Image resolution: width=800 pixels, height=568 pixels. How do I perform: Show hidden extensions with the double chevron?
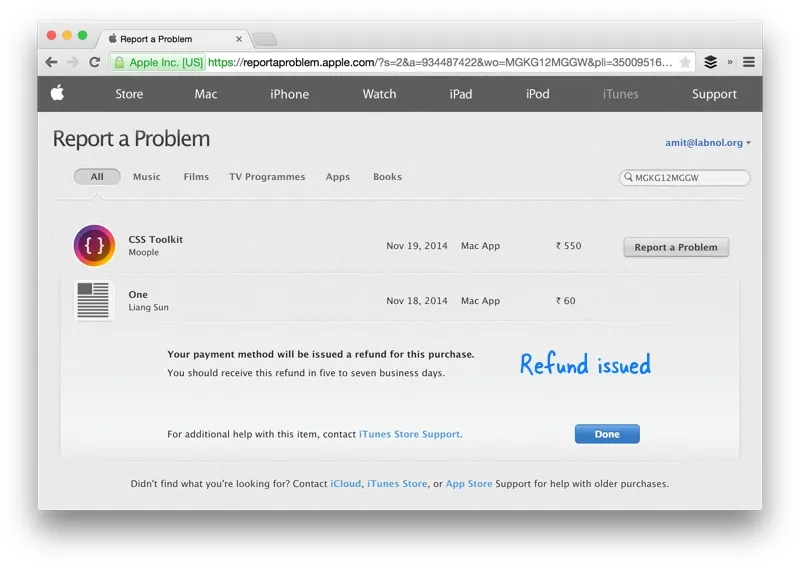coord(730,62)
